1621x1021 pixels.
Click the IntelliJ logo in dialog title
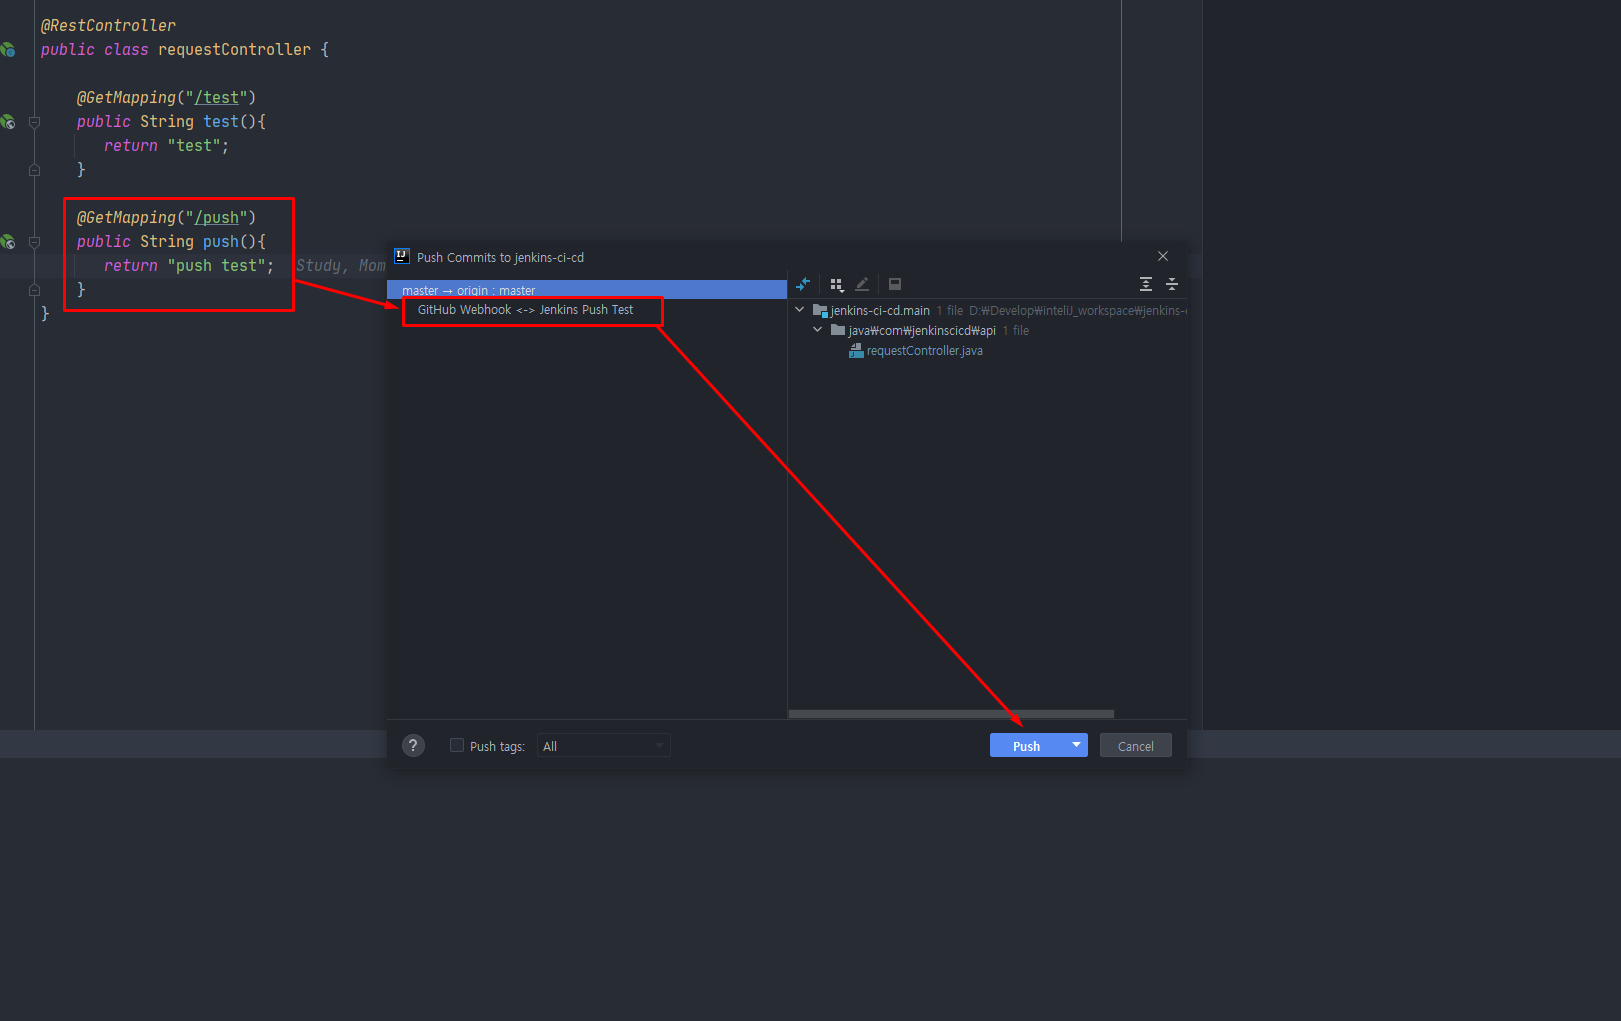click(402, 256)
